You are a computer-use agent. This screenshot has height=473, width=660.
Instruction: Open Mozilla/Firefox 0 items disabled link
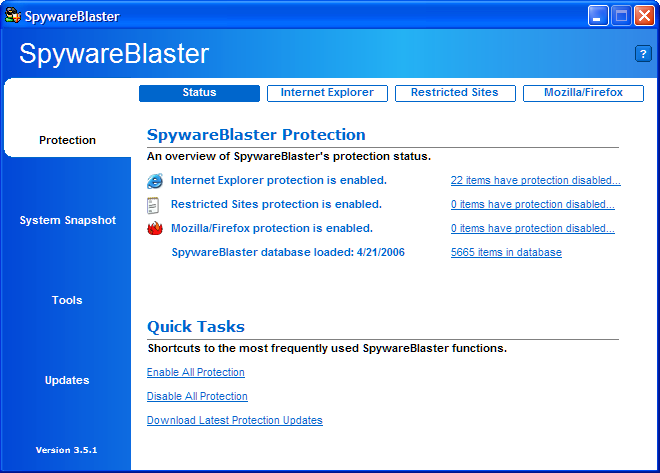click(x=532, y=228)
